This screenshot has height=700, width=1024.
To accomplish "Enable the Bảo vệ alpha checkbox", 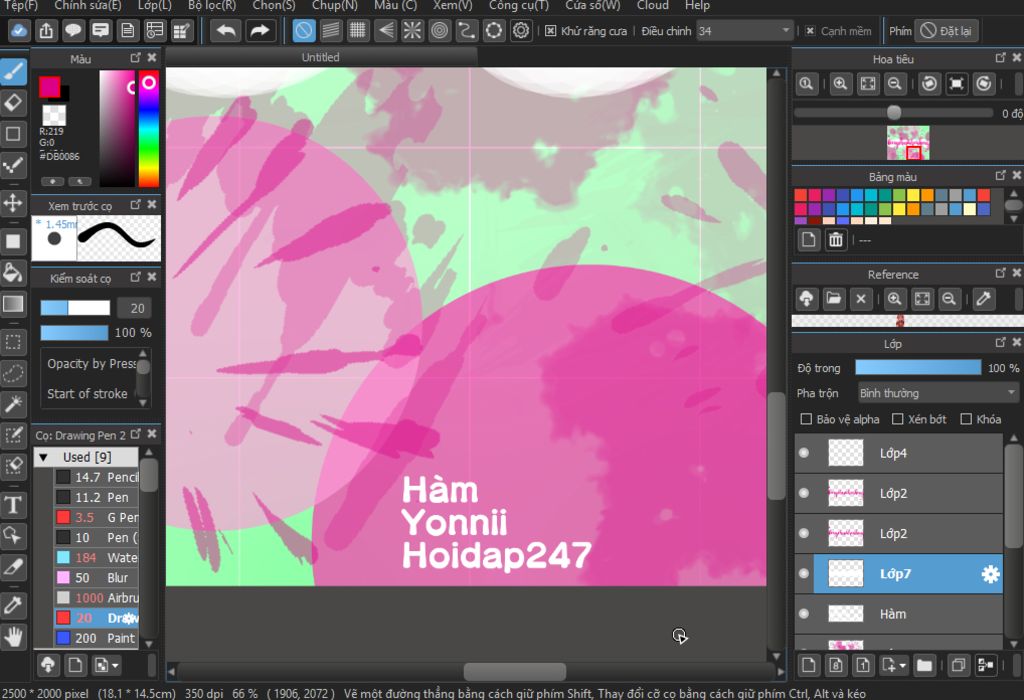I will 807,419.
